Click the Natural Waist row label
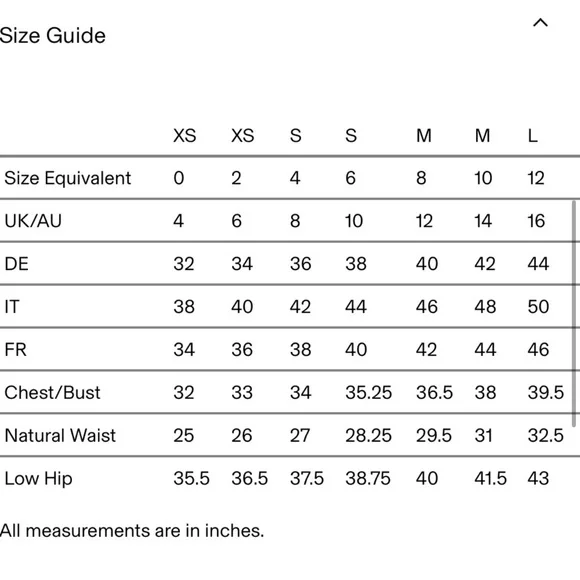580x580 pixels. 60,435
